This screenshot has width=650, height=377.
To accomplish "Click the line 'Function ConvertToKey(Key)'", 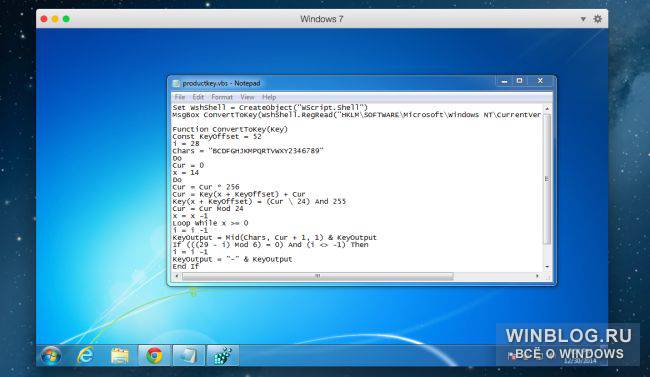I will (x=230, y=129).
